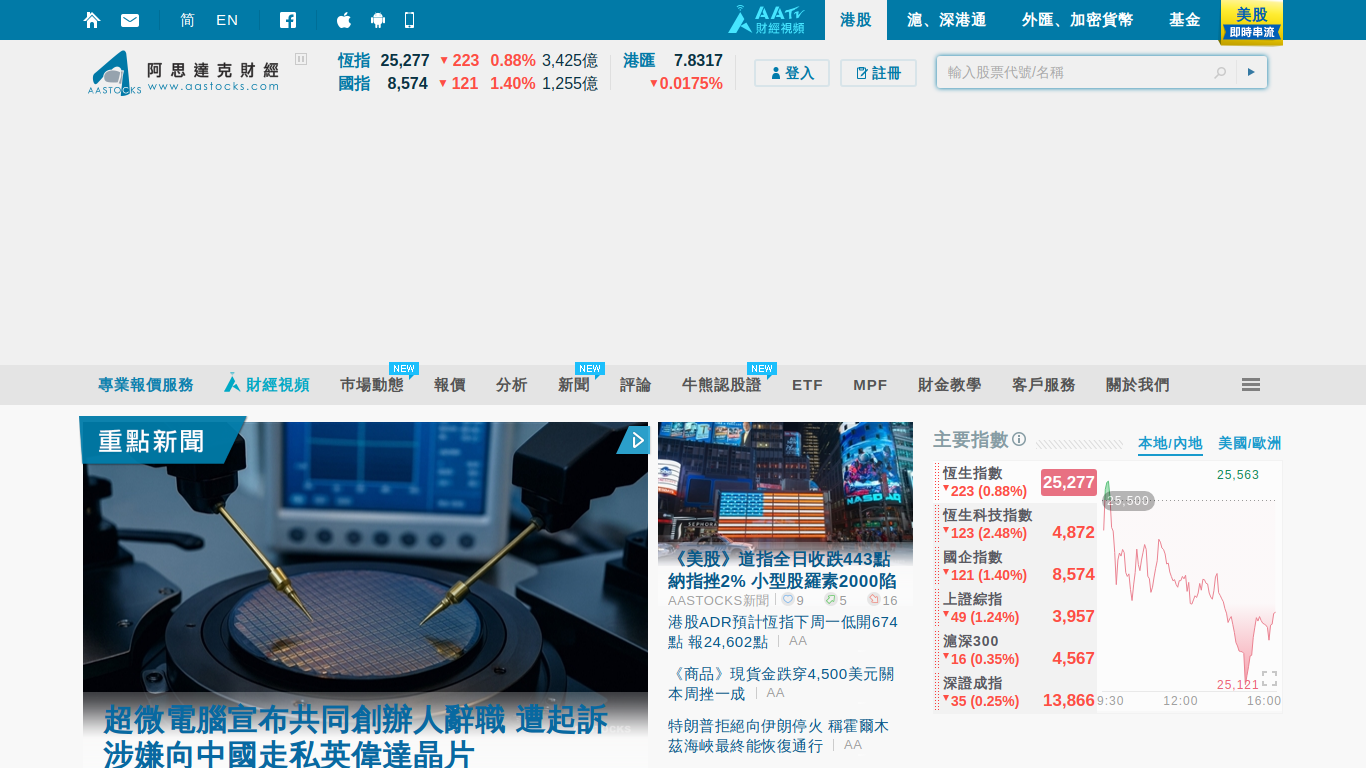Click the 登入 login button
The height and width of the screenshot is (768, 1366).
click(792, 73)
